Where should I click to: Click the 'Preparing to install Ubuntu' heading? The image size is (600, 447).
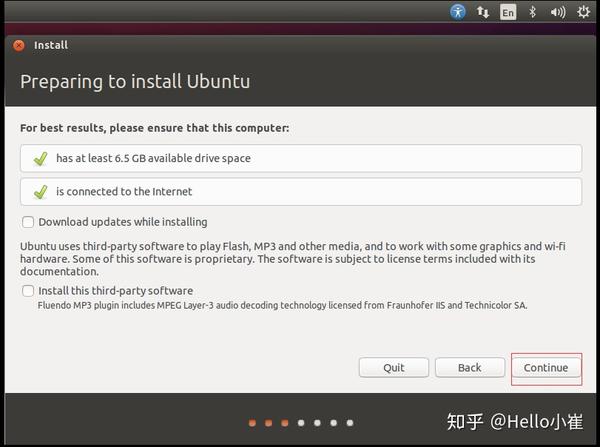(135, 82)
